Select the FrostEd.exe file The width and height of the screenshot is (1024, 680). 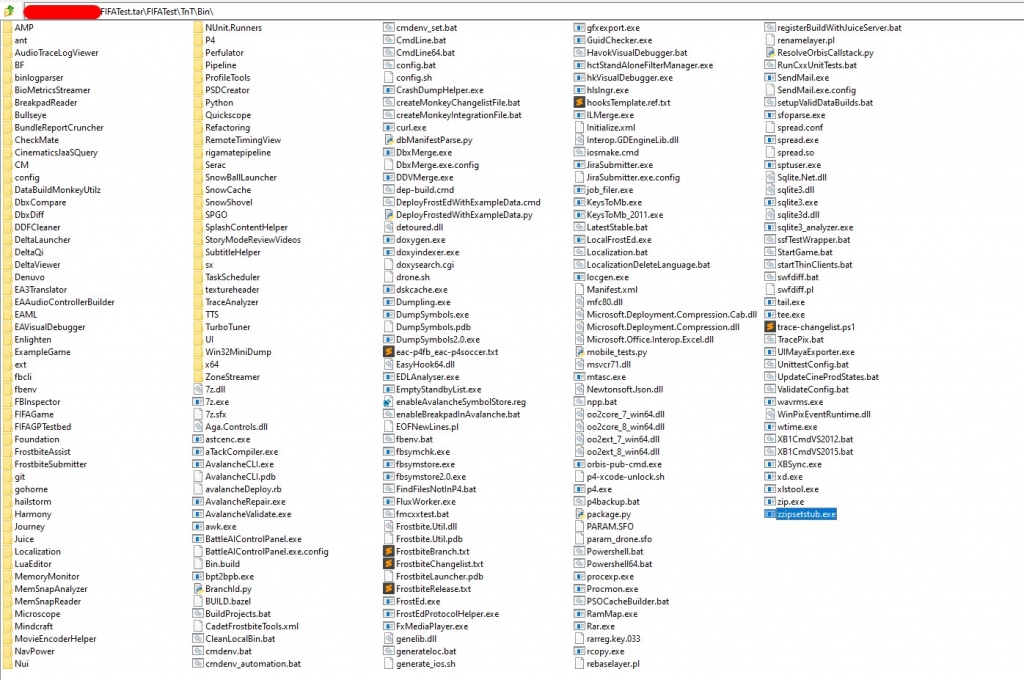point(417,602)
